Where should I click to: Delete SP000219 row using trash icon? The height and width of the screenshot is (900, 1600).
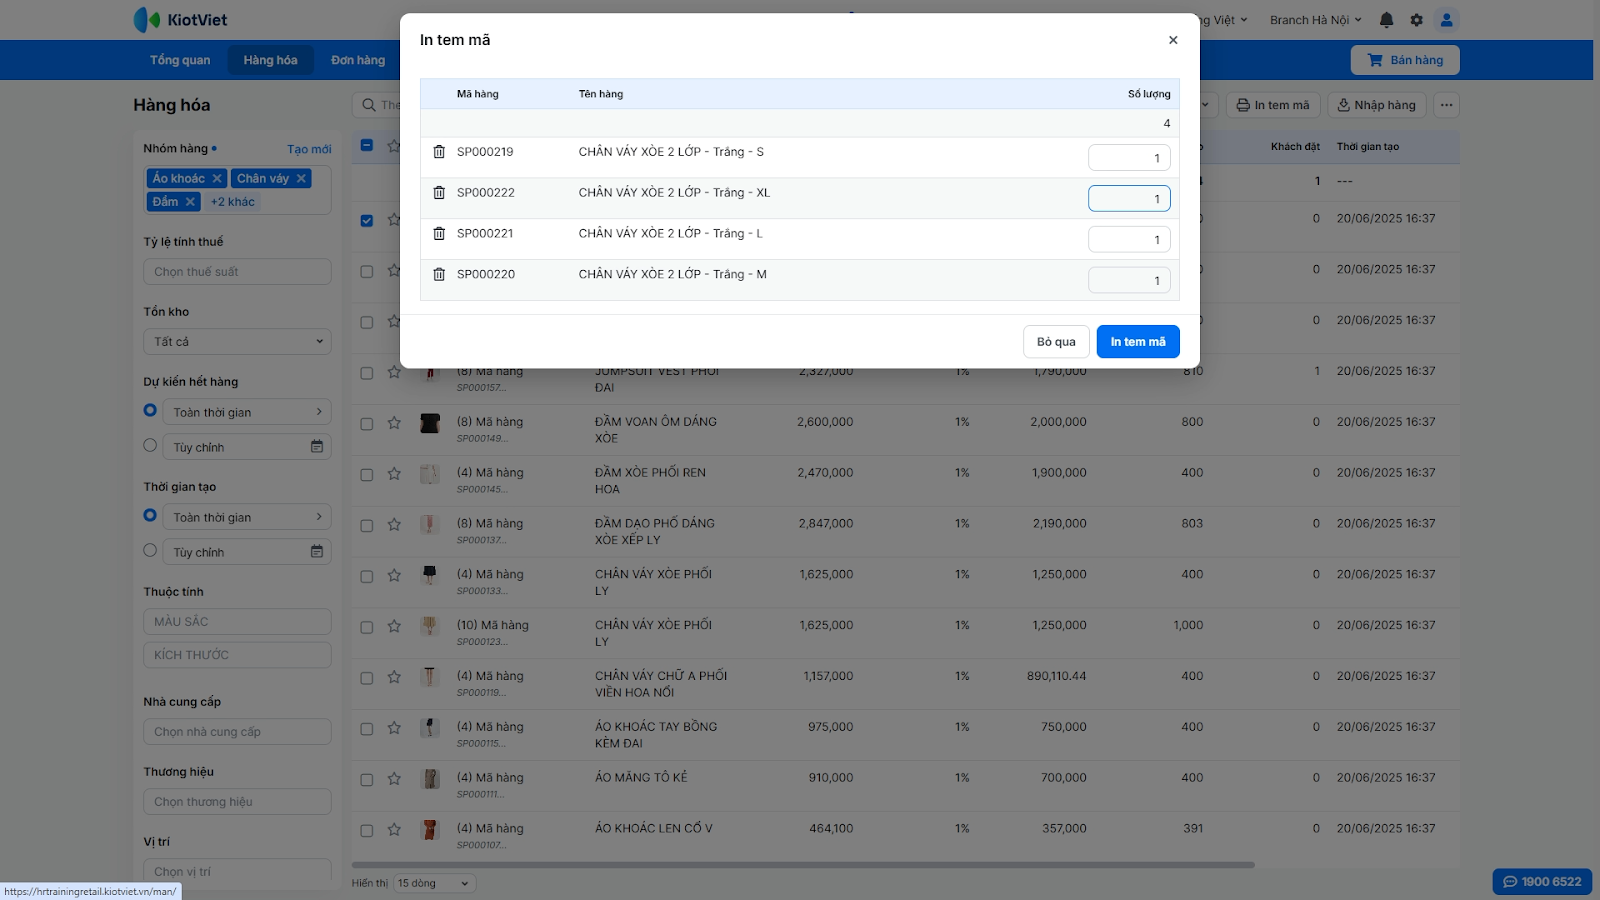pos(439,152)
